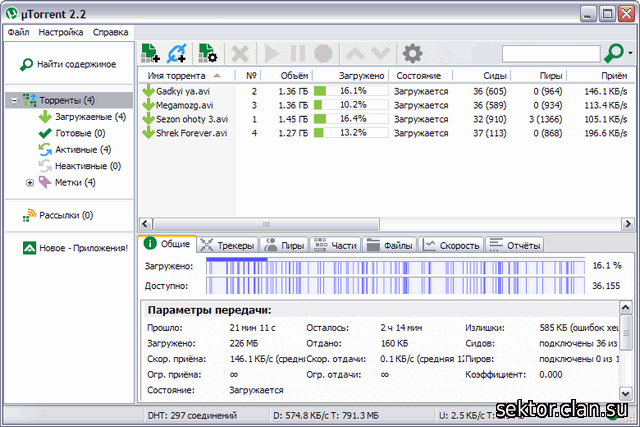Click Найти содержимое in sidebar

pyautogui.click(x=68, y=64)
